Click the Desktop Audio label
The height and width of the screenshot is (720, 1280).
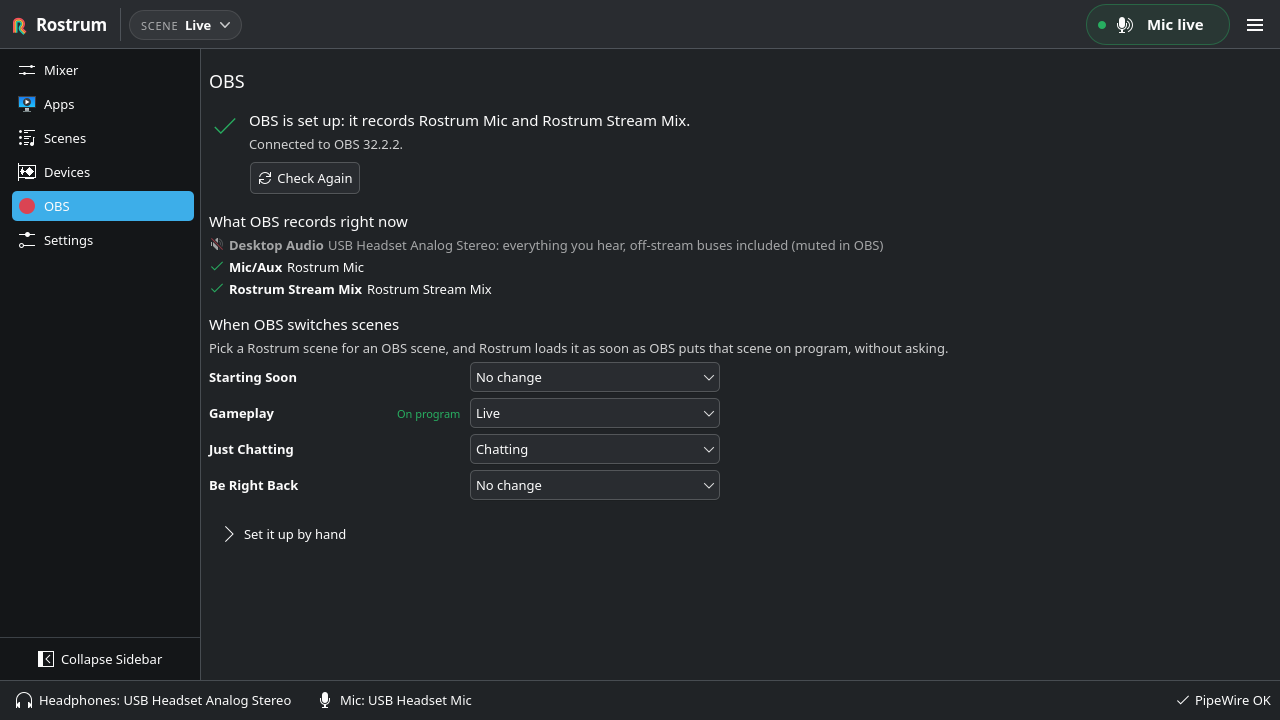276,245
